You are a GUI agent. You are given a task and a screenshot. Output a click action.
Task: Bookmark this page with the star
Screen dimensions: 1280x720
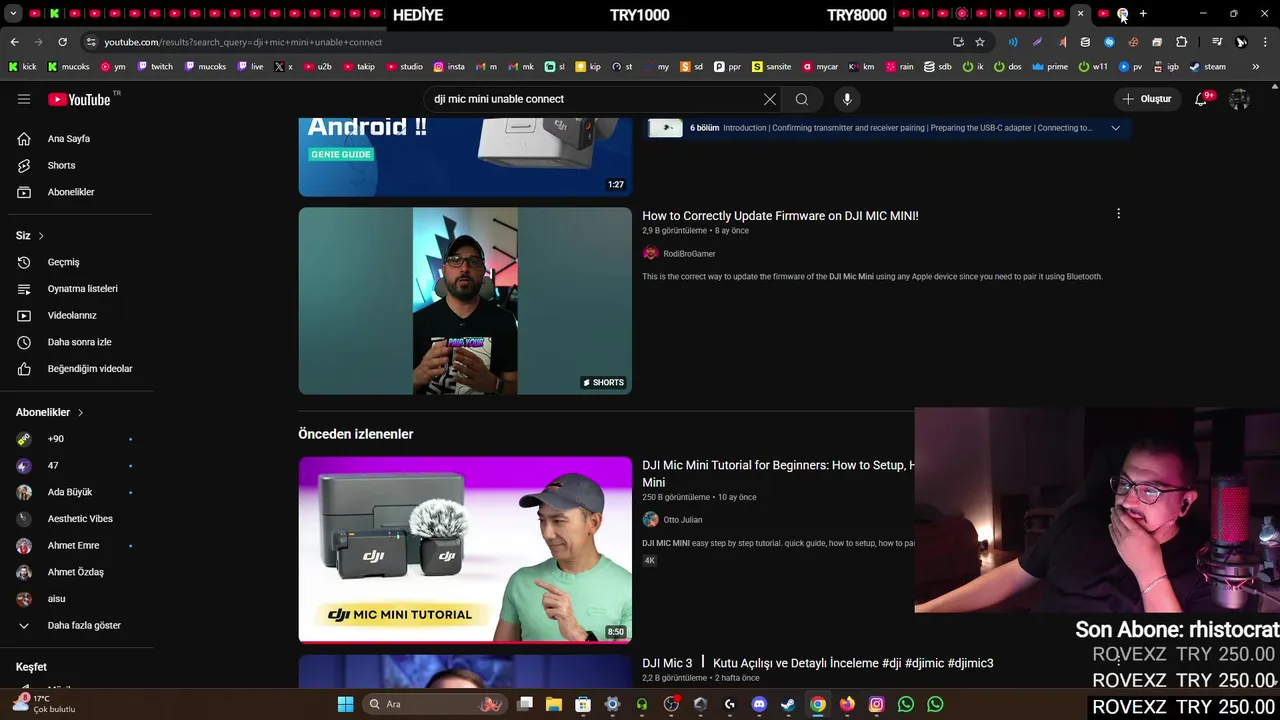tap(980, 42)
